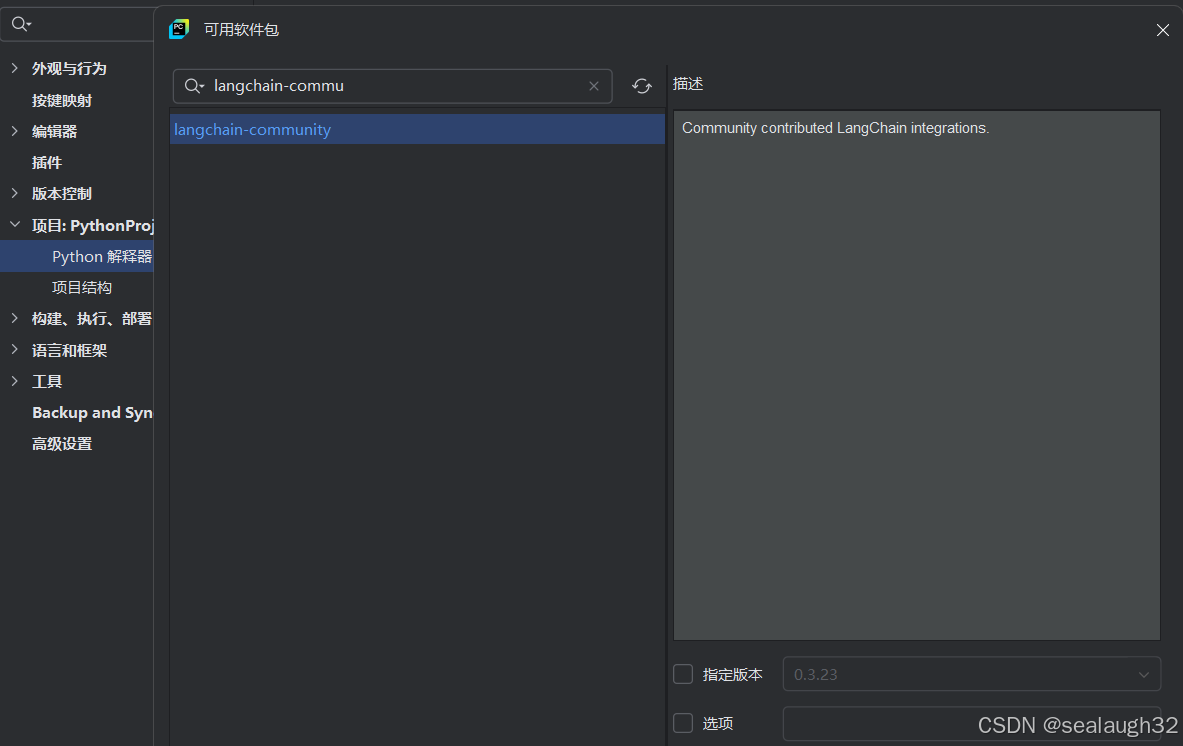Select 项目结构 settings item
1183x746 pixels.
(x=81, y=287)
